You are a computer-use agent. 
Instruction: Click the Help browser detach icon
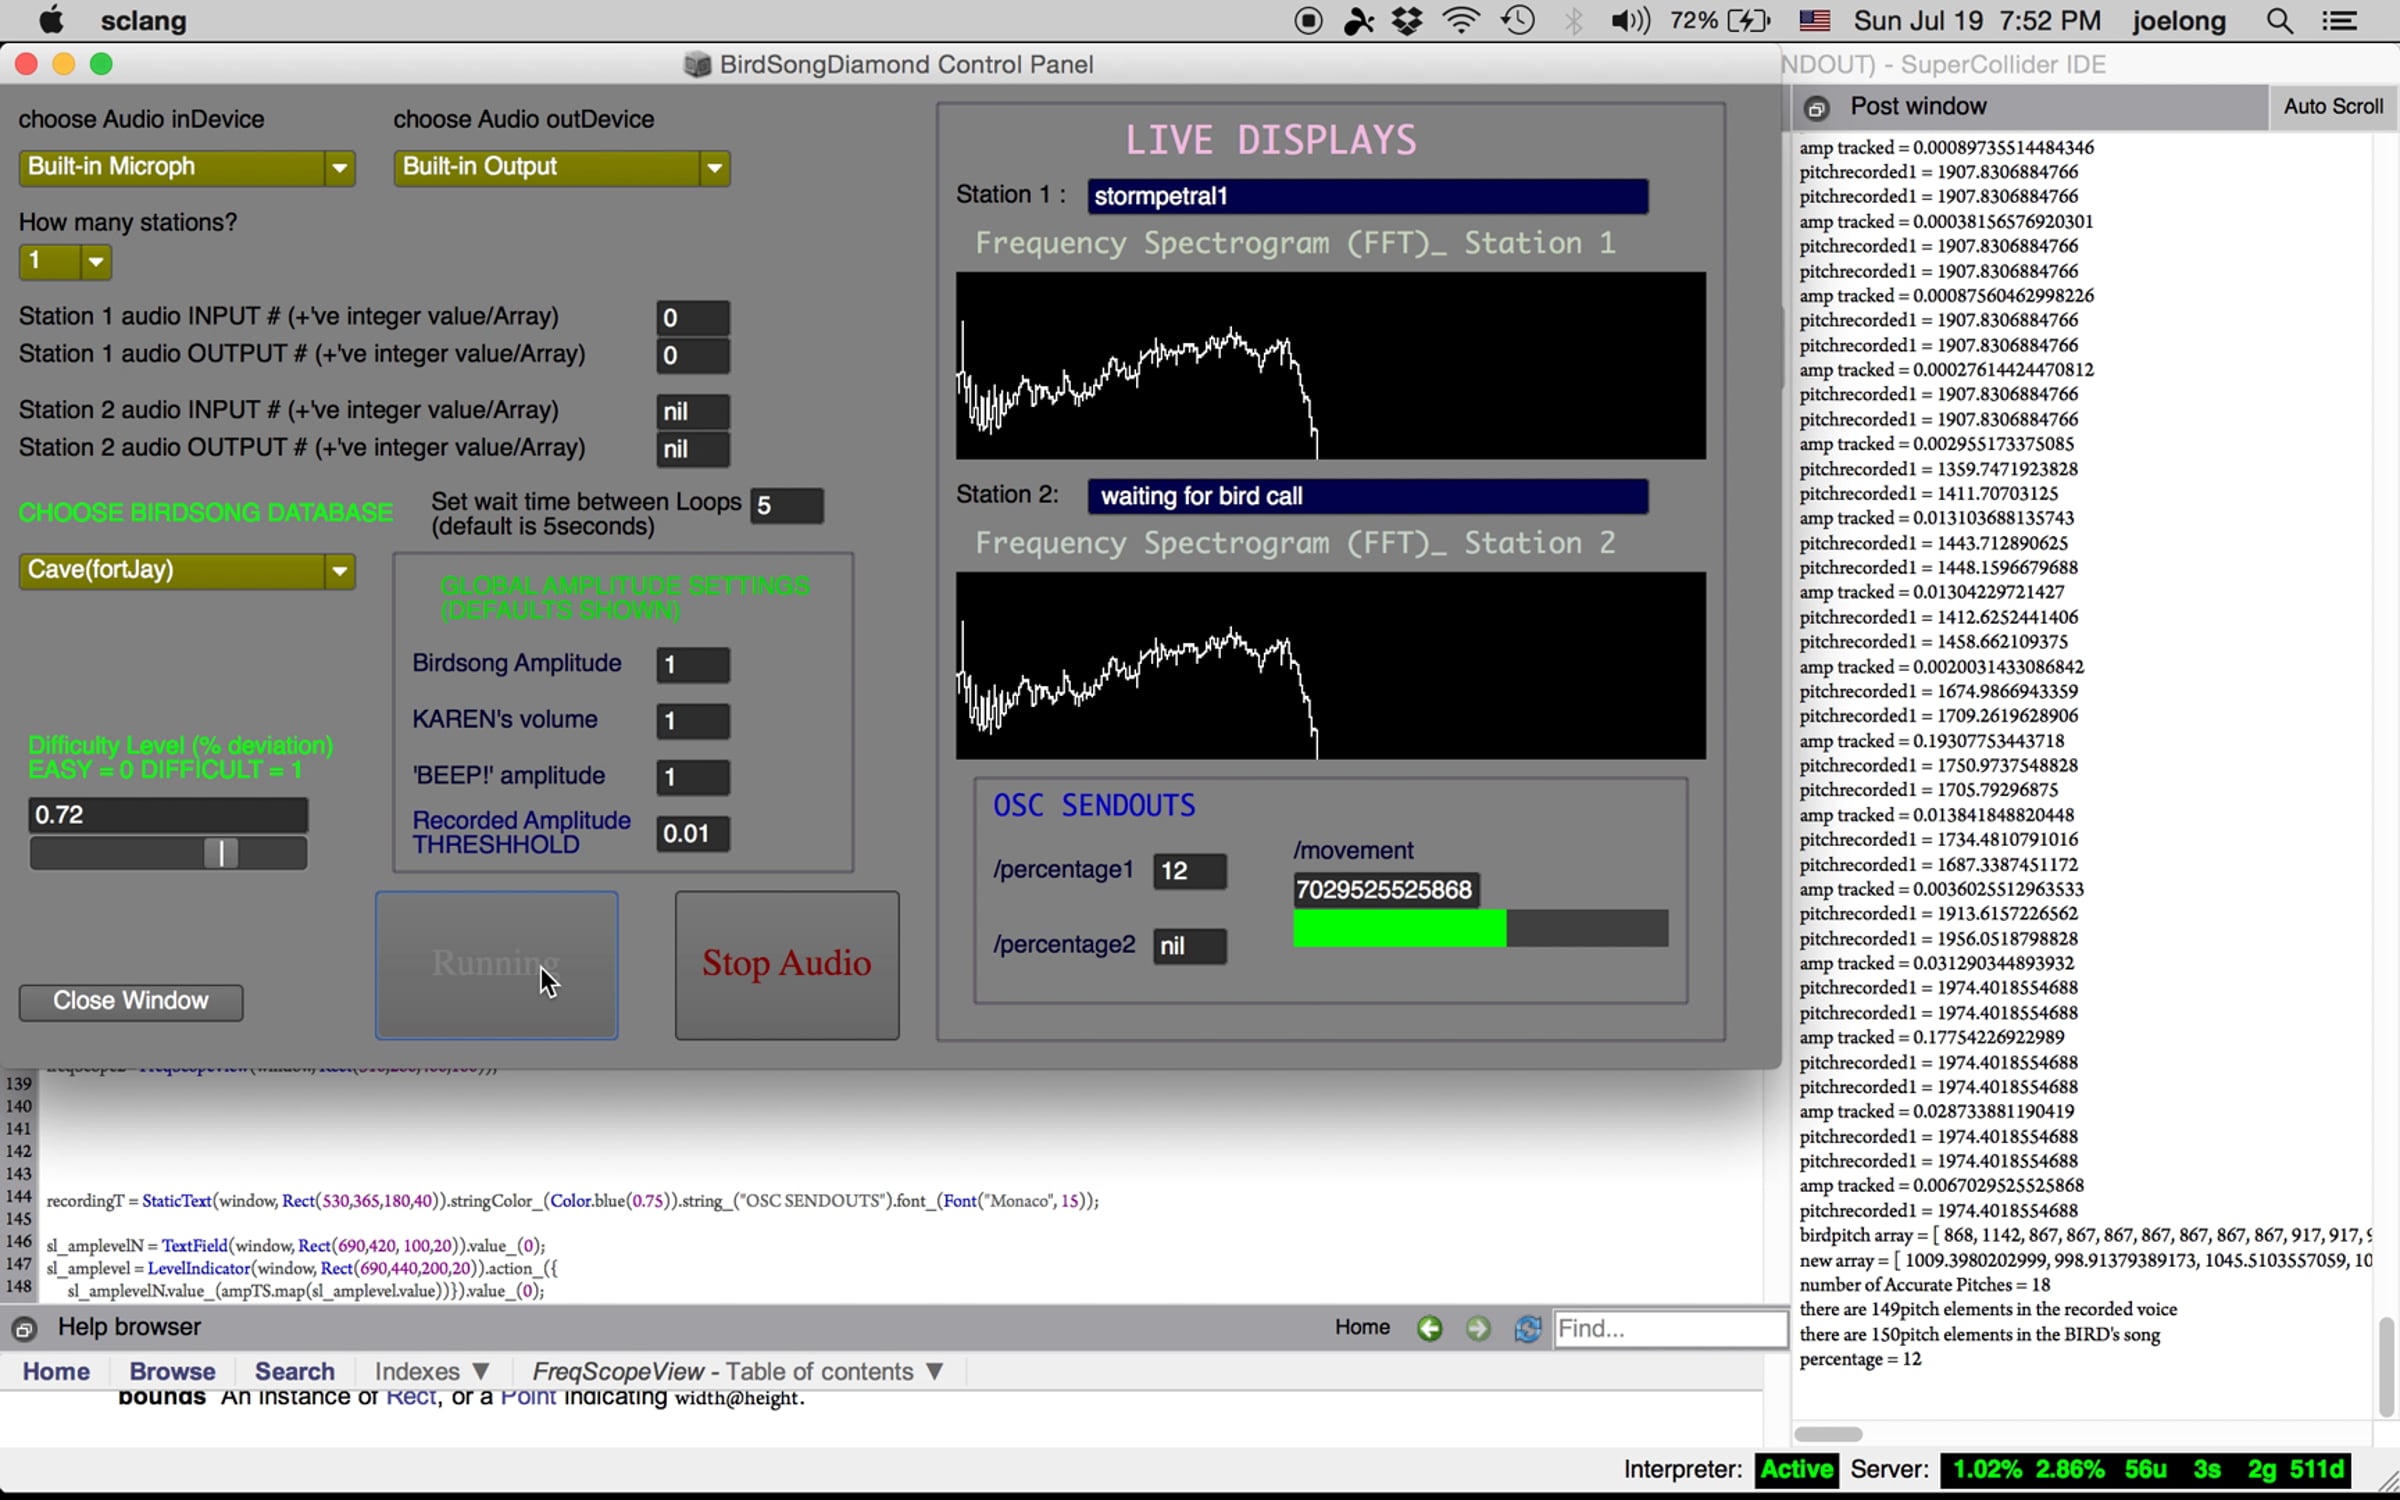coord(25,1329)
